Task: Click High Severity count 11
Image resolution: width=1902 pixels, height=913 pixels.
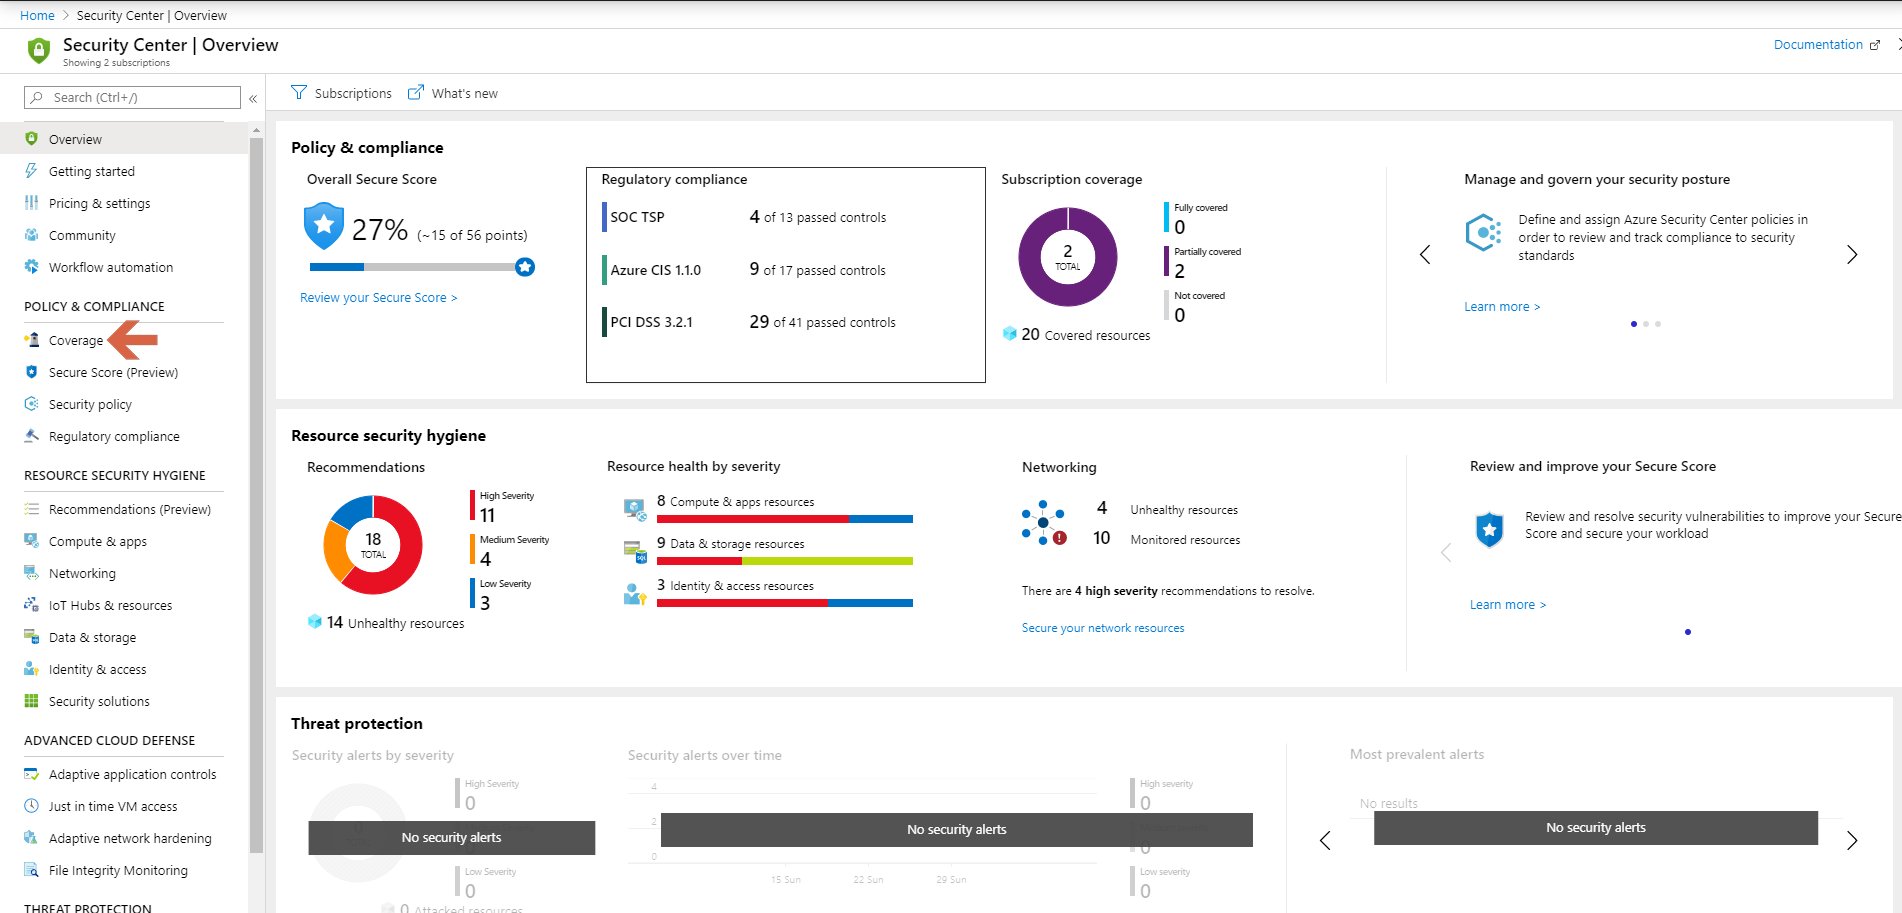Action: point(487,515)
